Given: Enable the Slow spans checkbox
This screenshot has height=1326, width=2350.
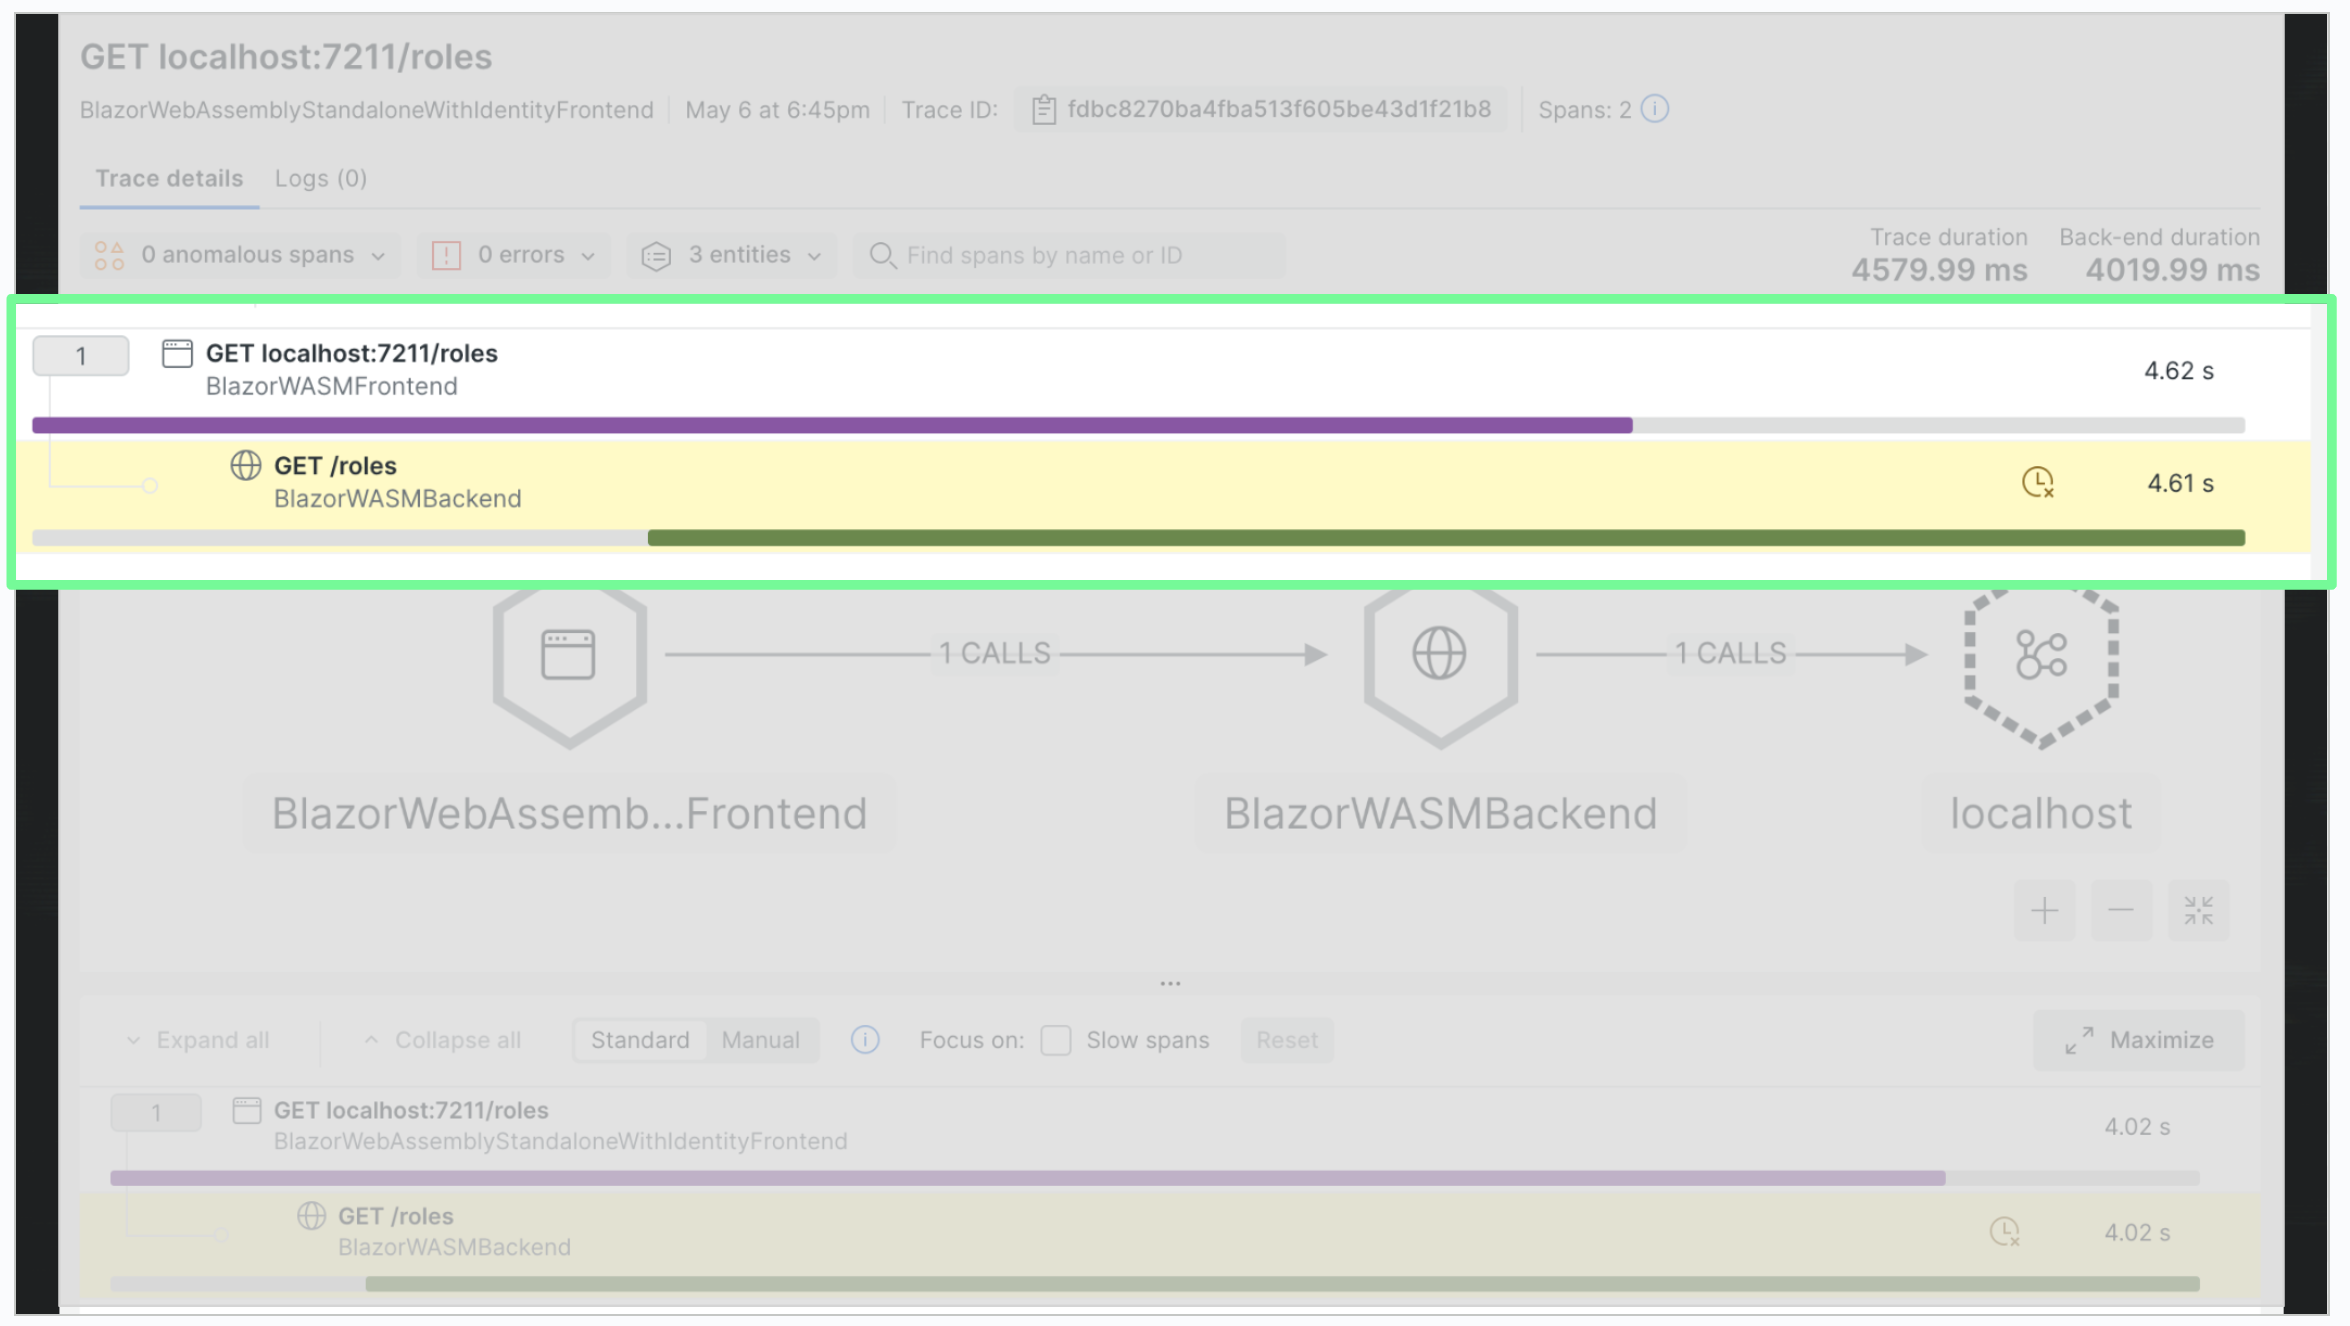Looking at the screenshot, I should coord(1056,1040).
